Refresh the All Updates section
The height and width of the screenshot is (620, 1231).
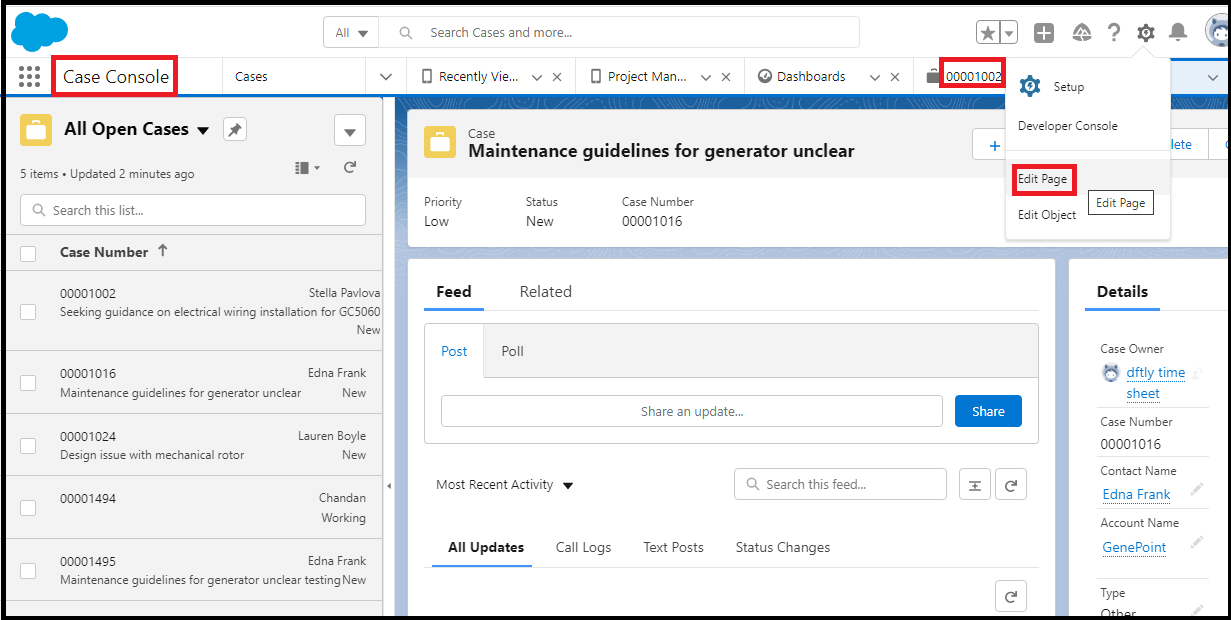click(x=1011, y=596)
